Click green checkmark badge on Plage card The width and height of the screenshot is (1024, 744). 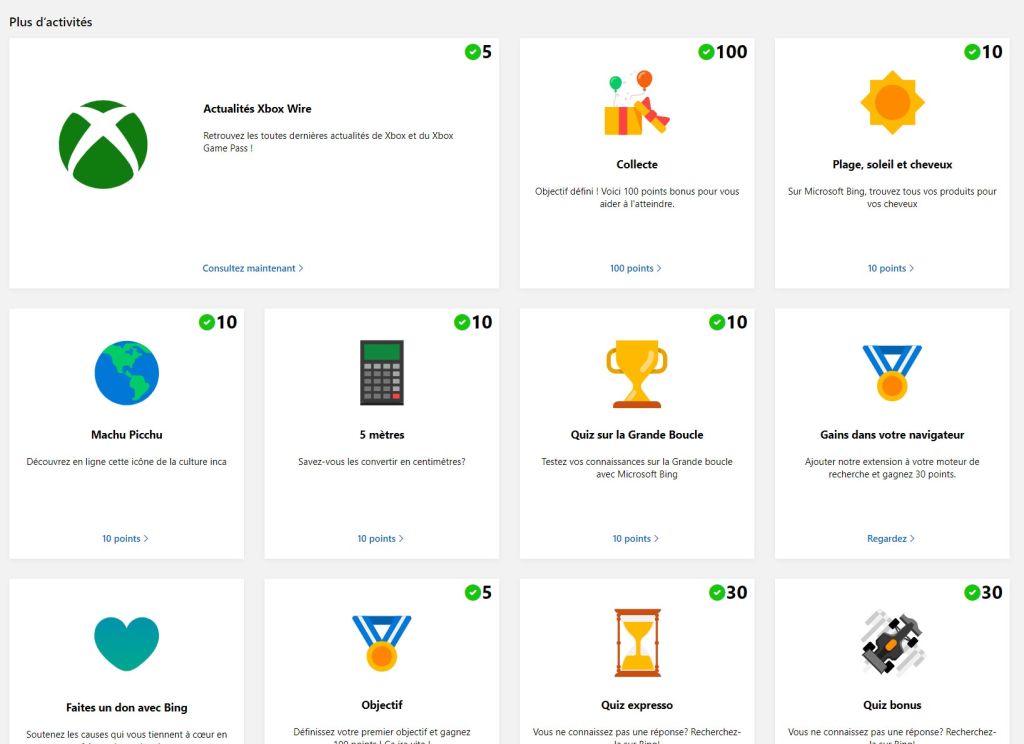tap(972, 52)
